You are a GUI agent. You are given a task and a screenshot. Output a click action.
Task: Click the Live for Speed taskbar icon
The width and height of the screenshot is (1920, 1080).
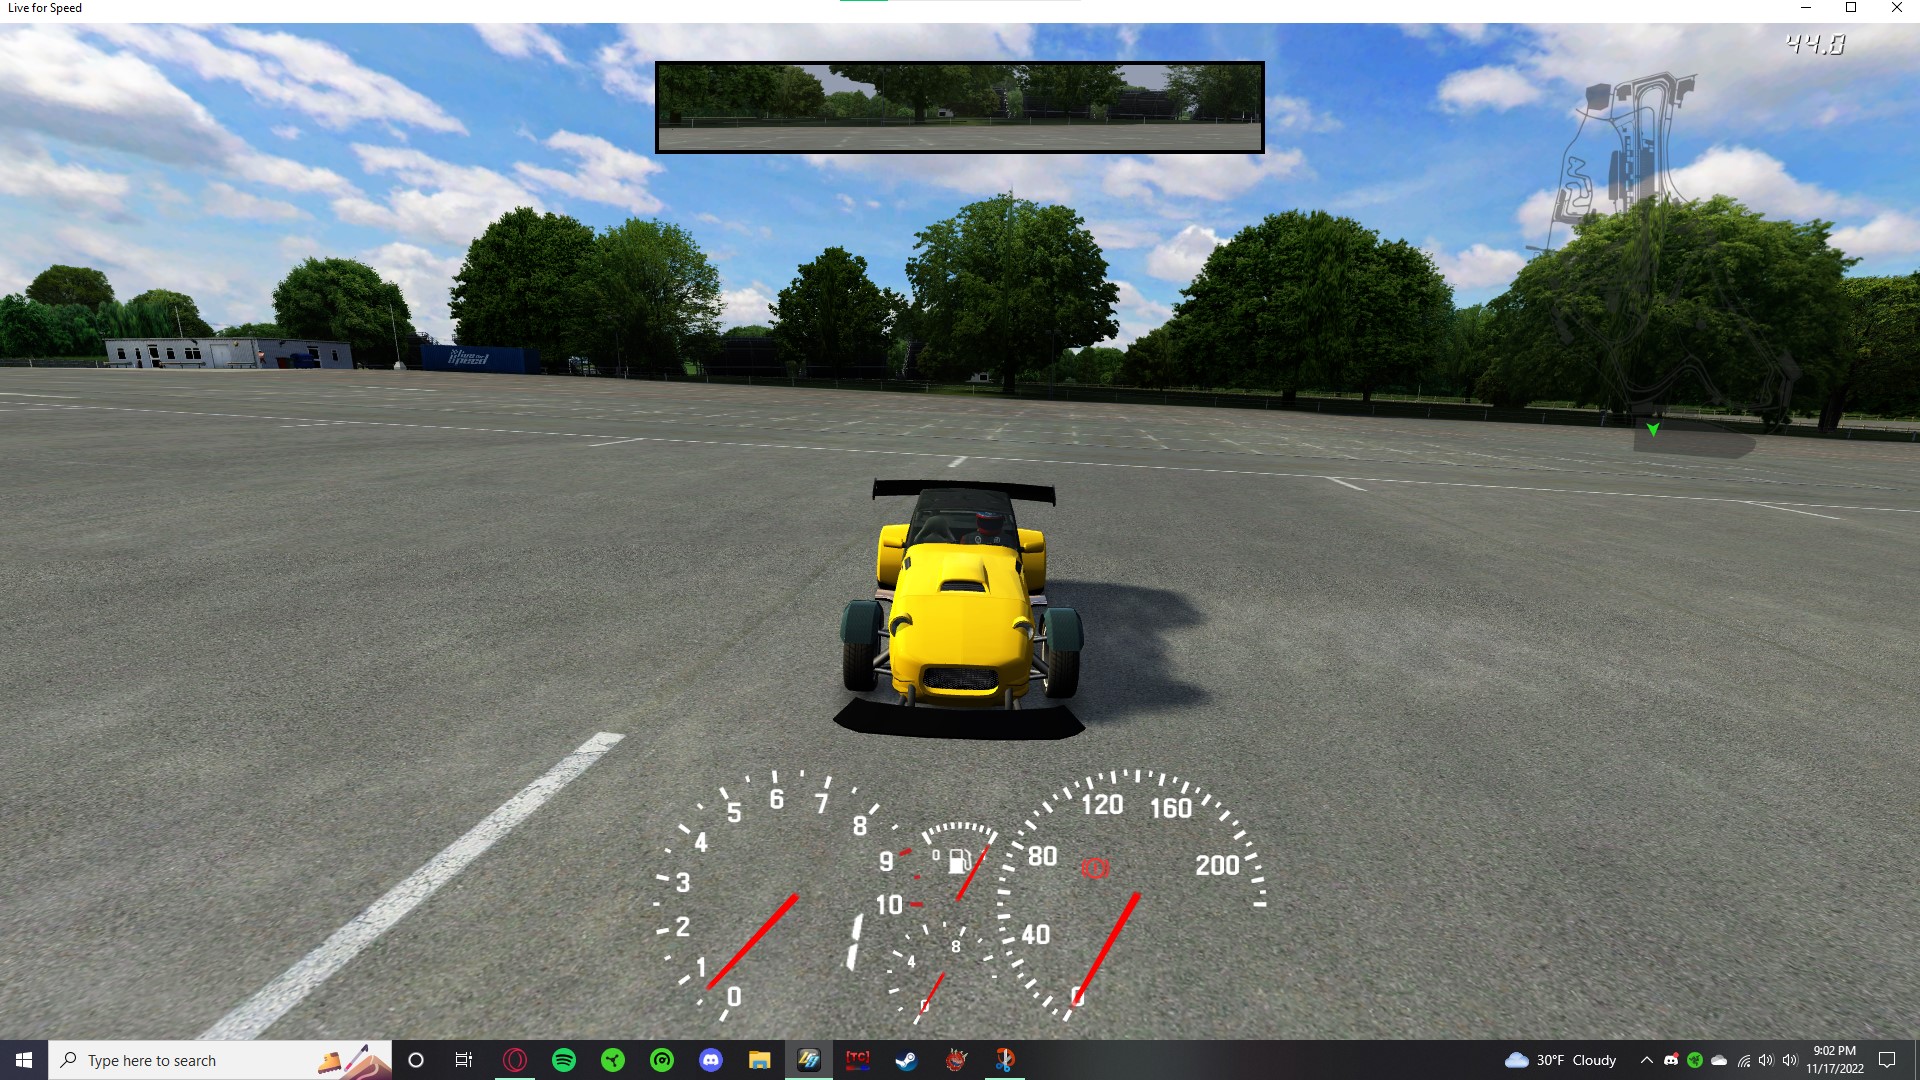[x=809, y=1060]
